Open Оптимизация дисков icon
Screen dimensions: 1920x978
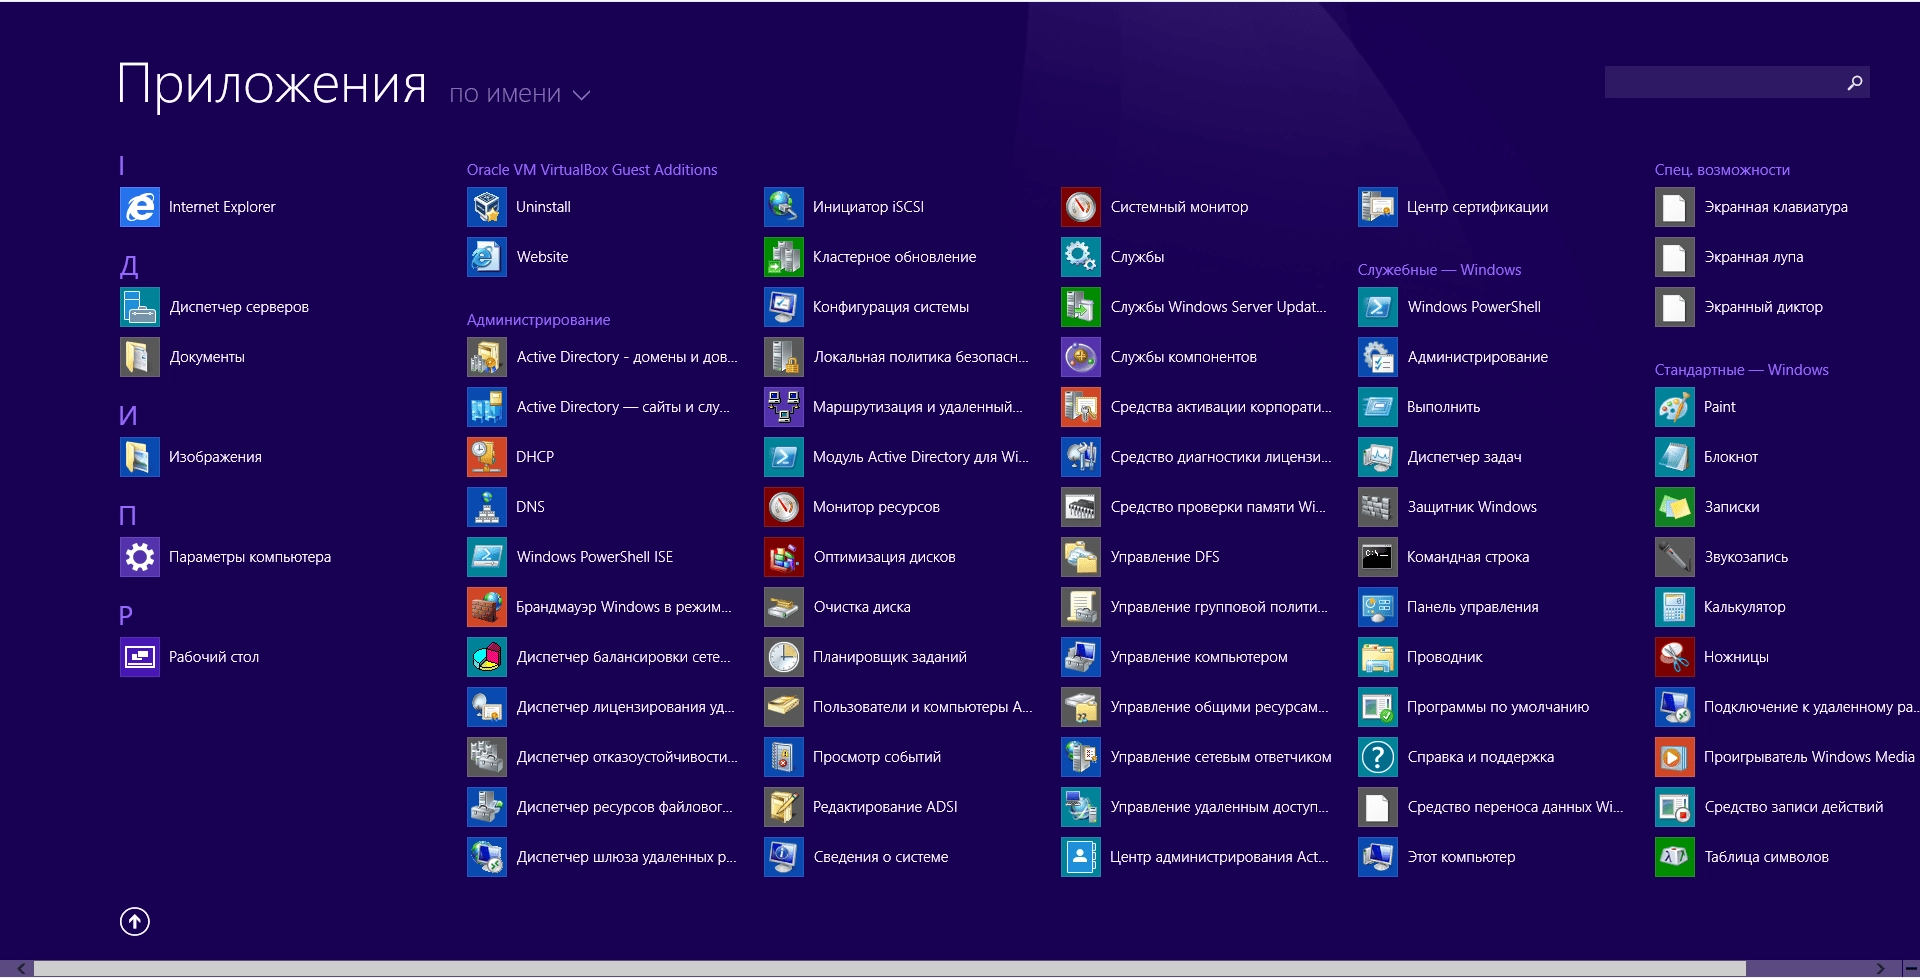point(783,557)
